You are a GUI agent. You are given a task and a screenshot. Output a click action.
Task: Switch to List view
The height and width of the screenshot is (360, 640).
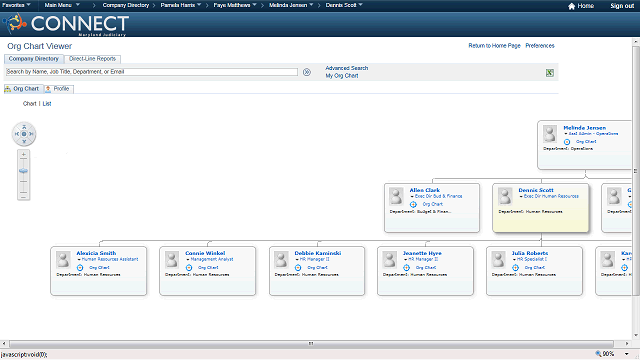(x=47, y=104)
